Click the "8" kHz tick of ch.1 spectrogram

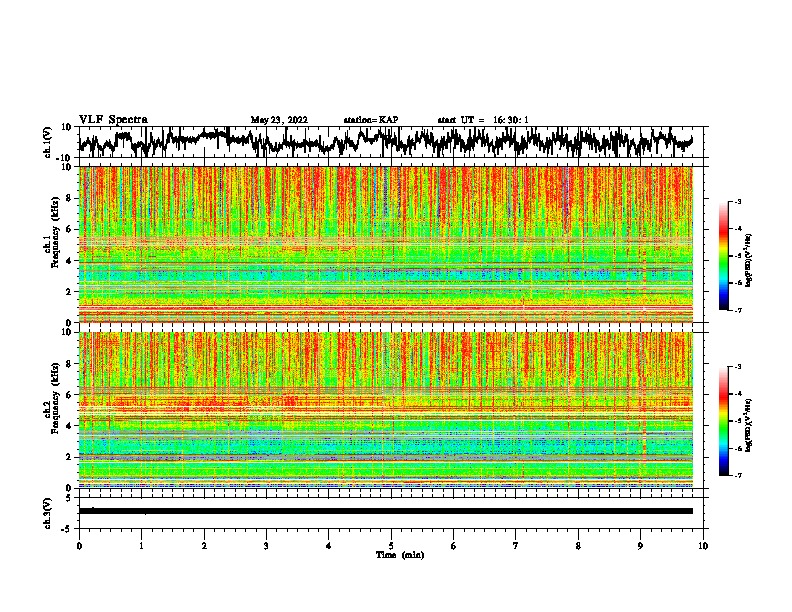pos(70,198)
